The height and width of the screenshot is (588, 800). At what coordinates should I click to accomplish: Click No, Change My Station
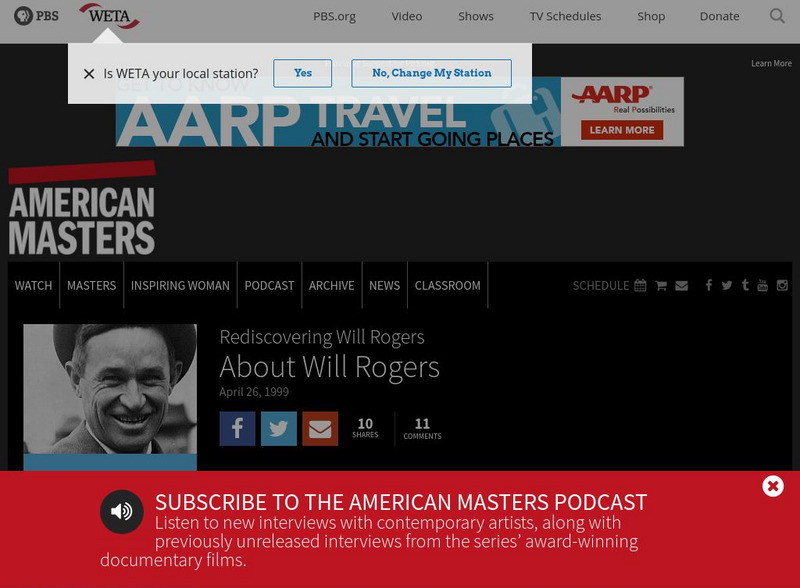(x=431, y=73)
